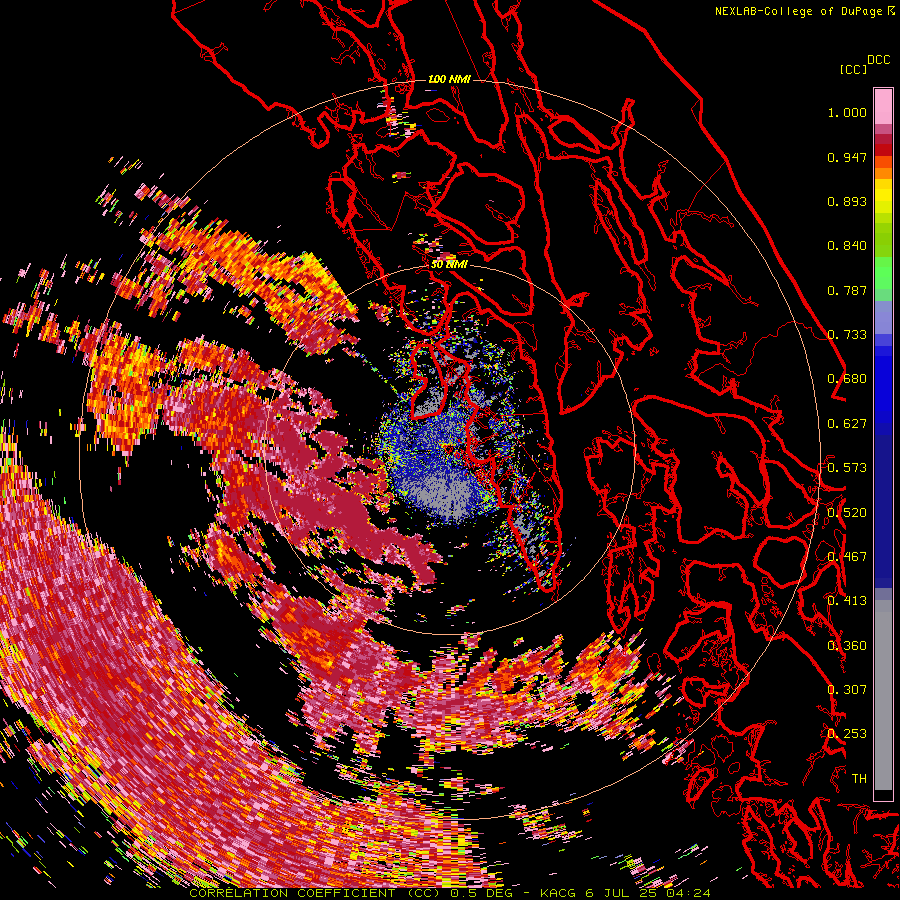Image resolution: width=900 pixels, height=900 pixels.
Task: Select the 0.787 scale value
Action: pos(847,290)
